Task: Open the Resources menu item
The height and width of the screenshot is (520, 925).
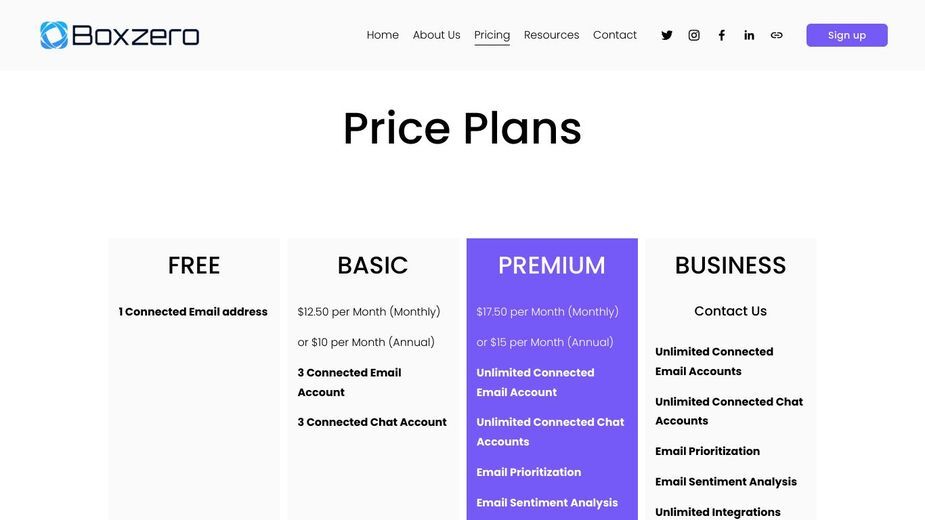Action: [x=552, y=35]
